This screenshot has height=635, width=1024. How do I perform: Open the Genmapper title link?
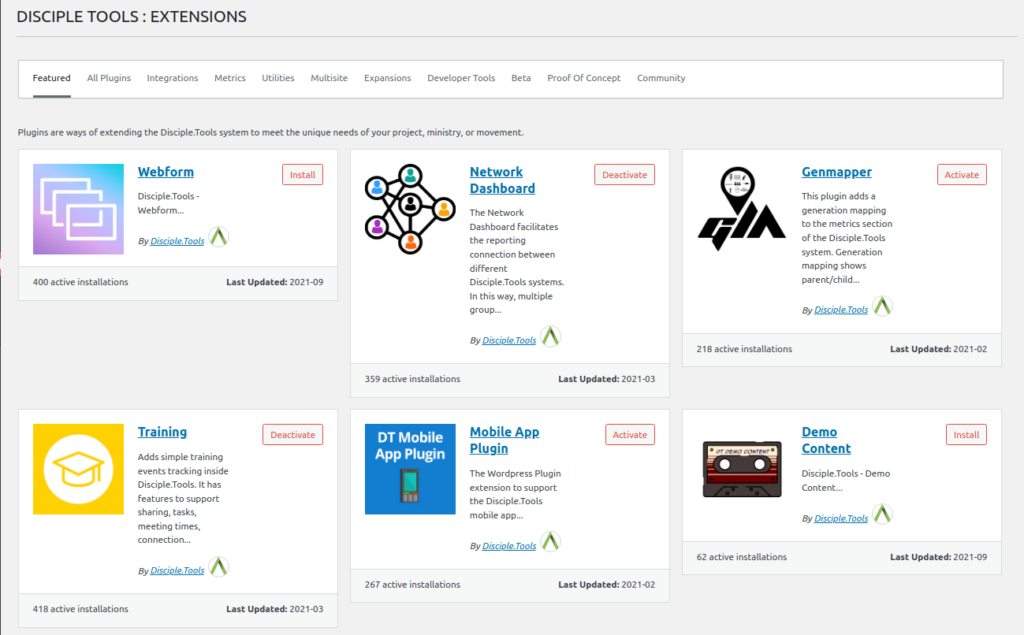[837, 172]
